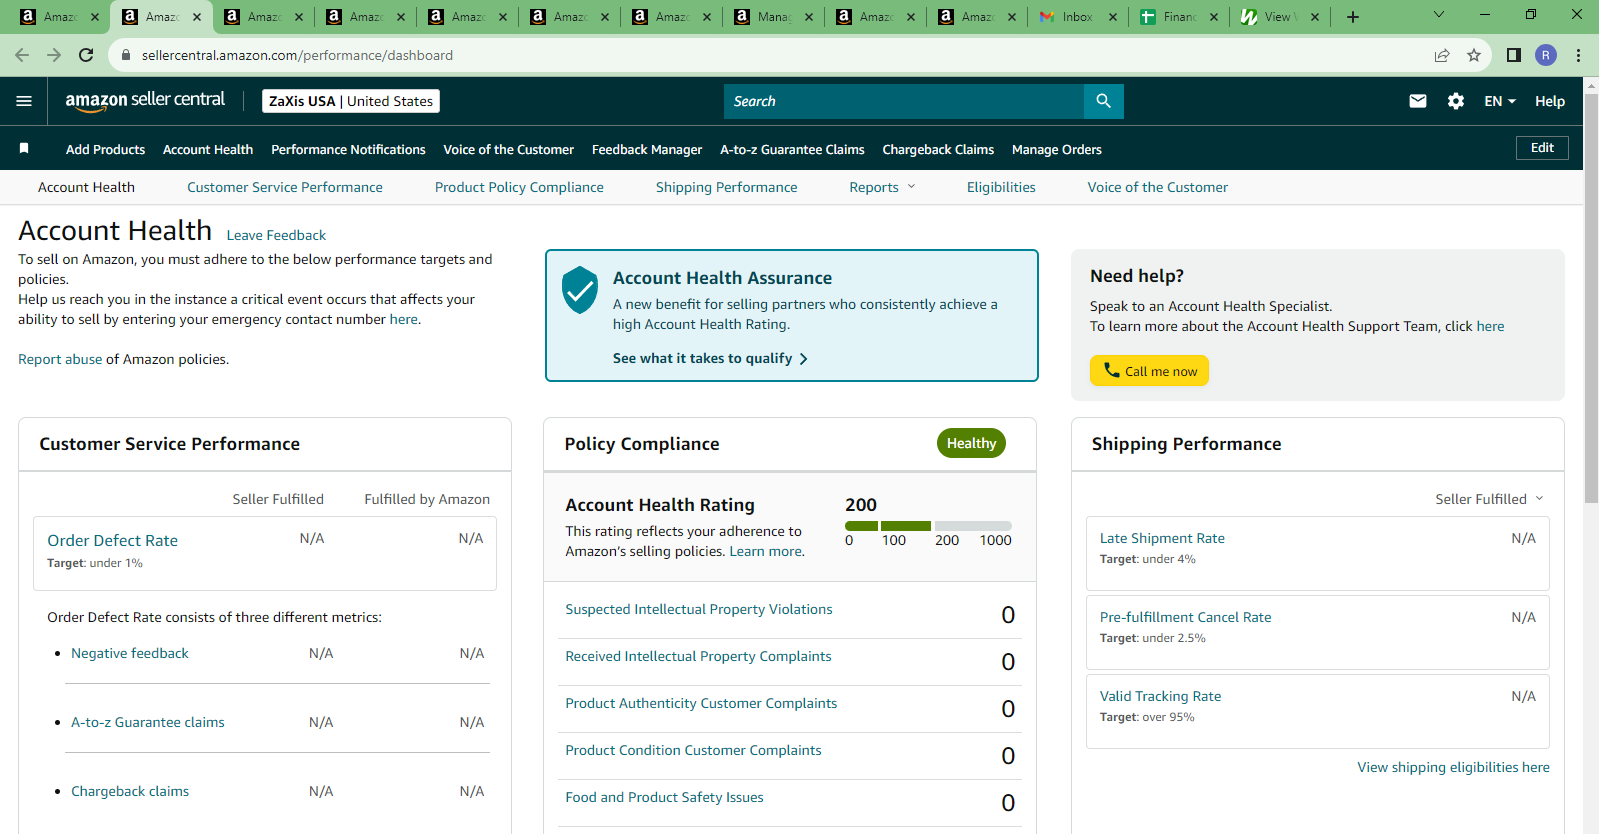Open Add Products in the top bar
1599x834 pixels.
point(105,149)
